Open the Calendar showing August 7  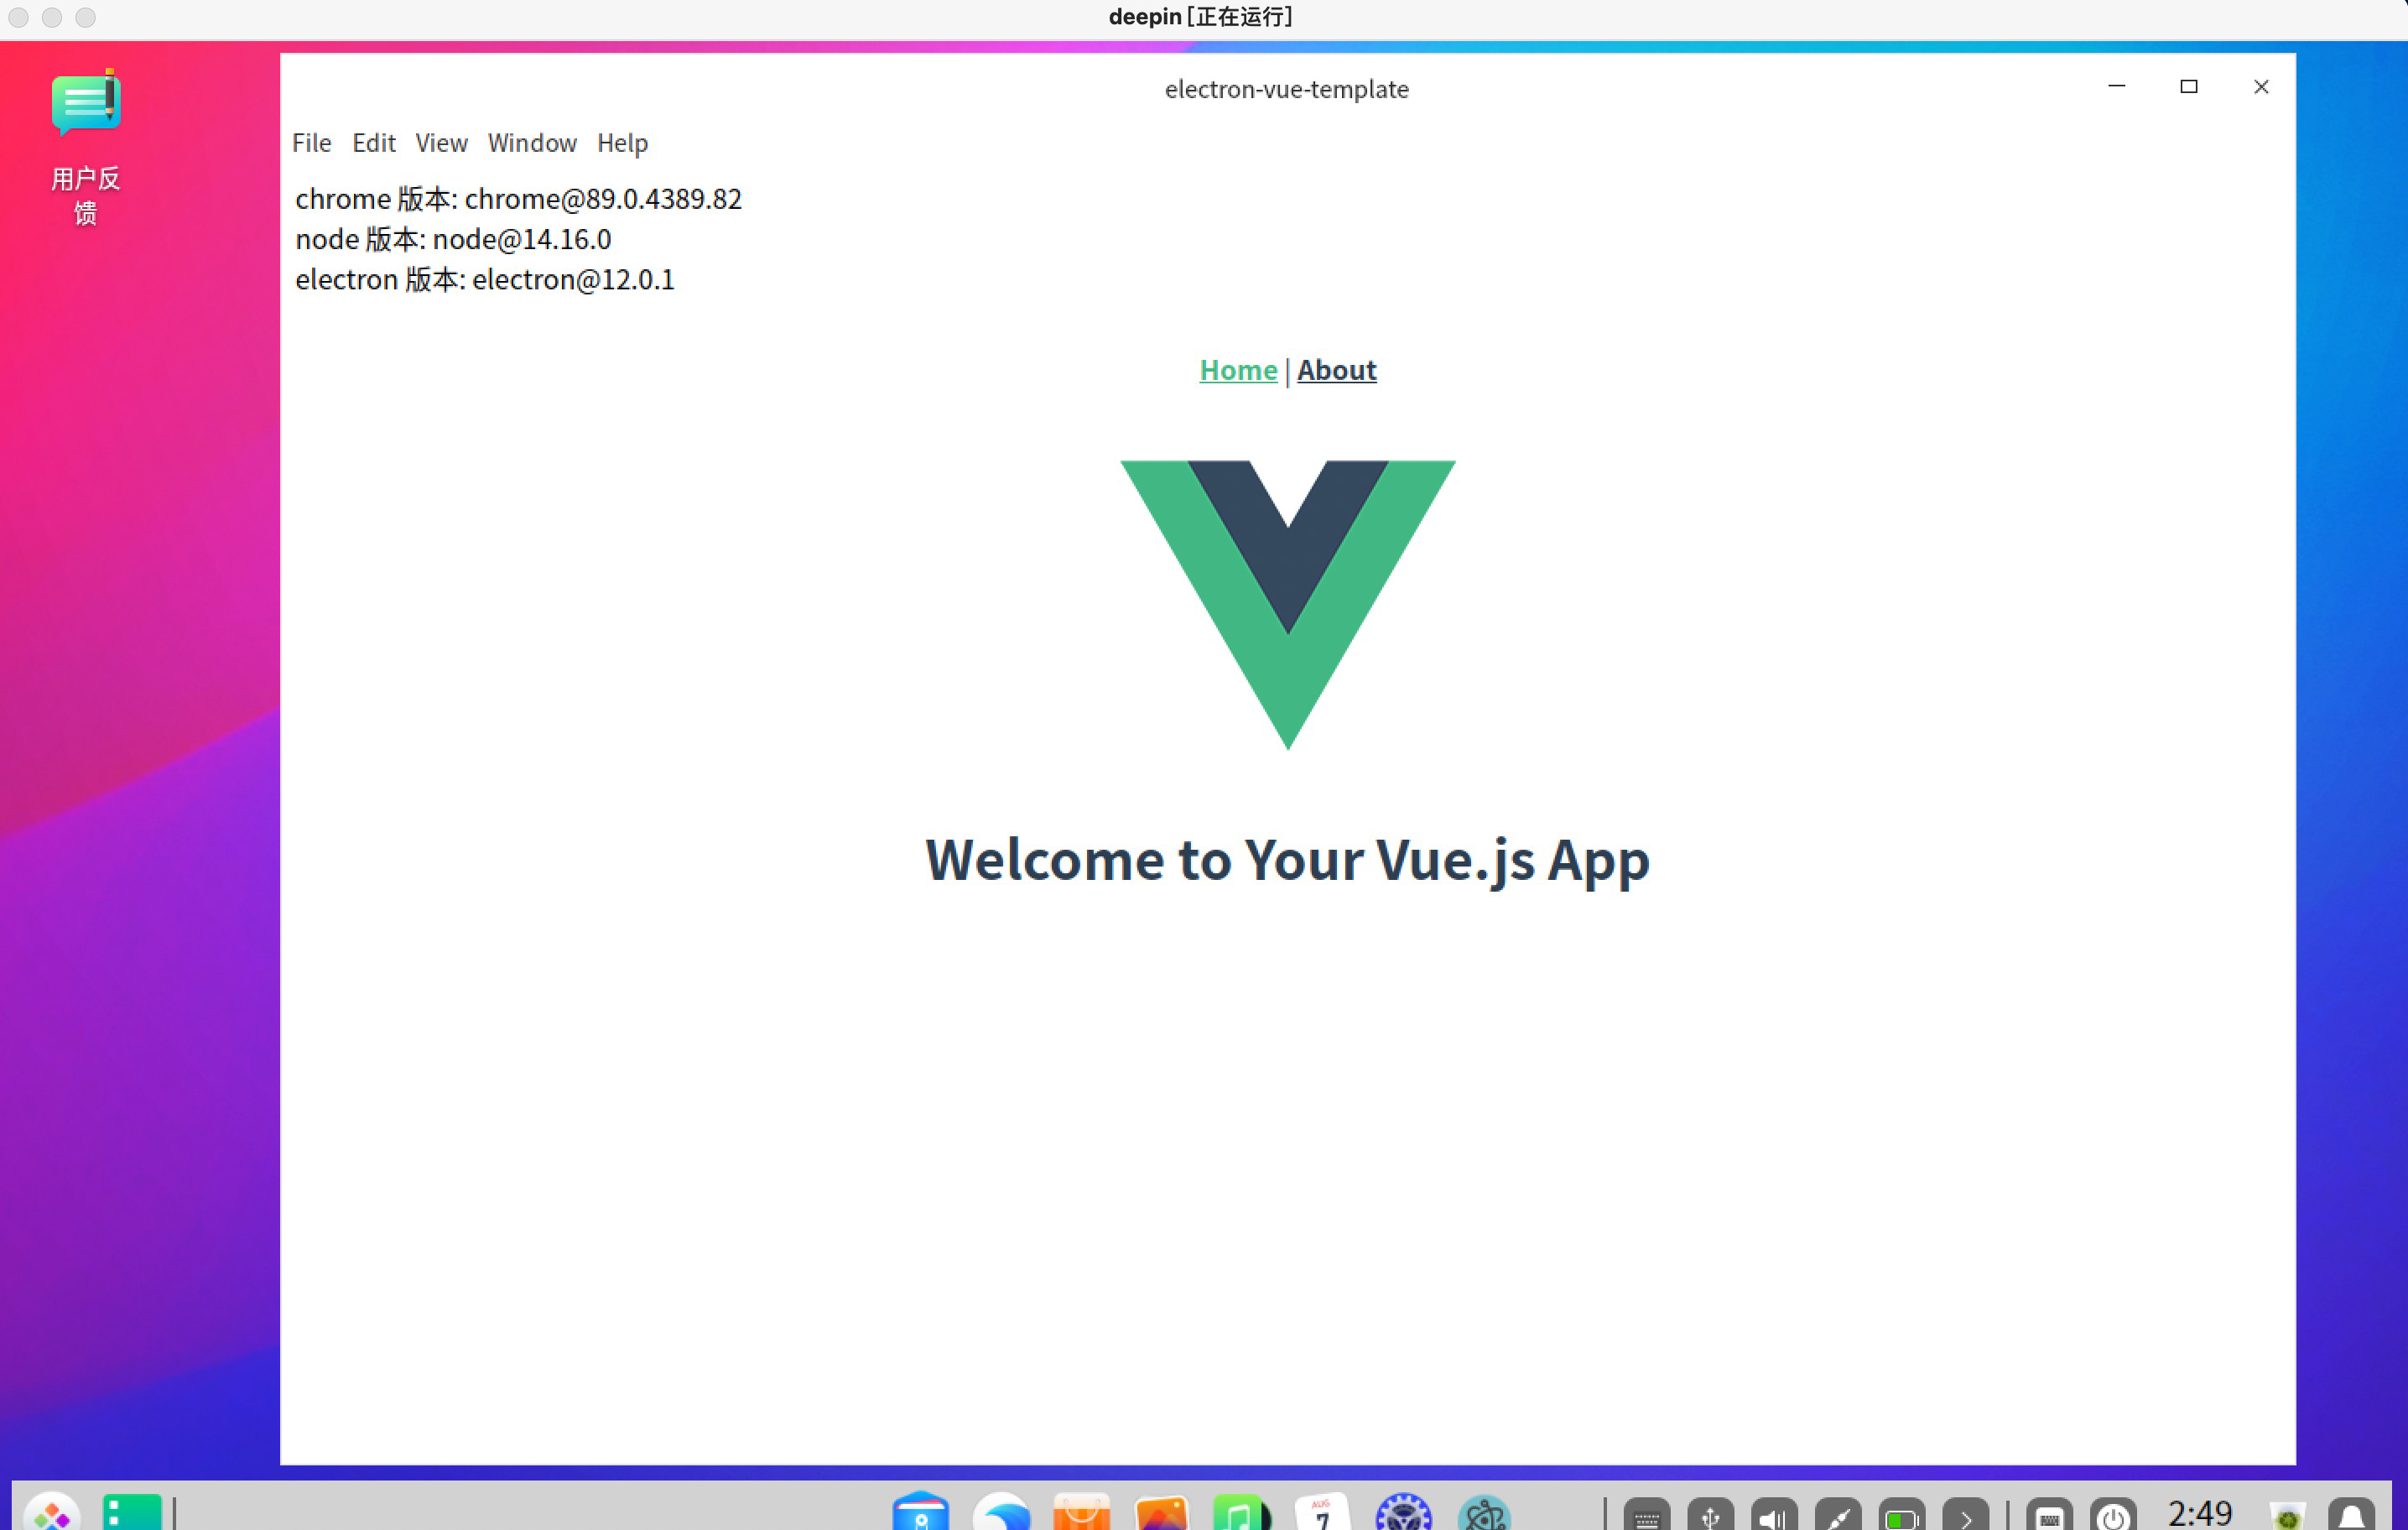(1322, 1512)
